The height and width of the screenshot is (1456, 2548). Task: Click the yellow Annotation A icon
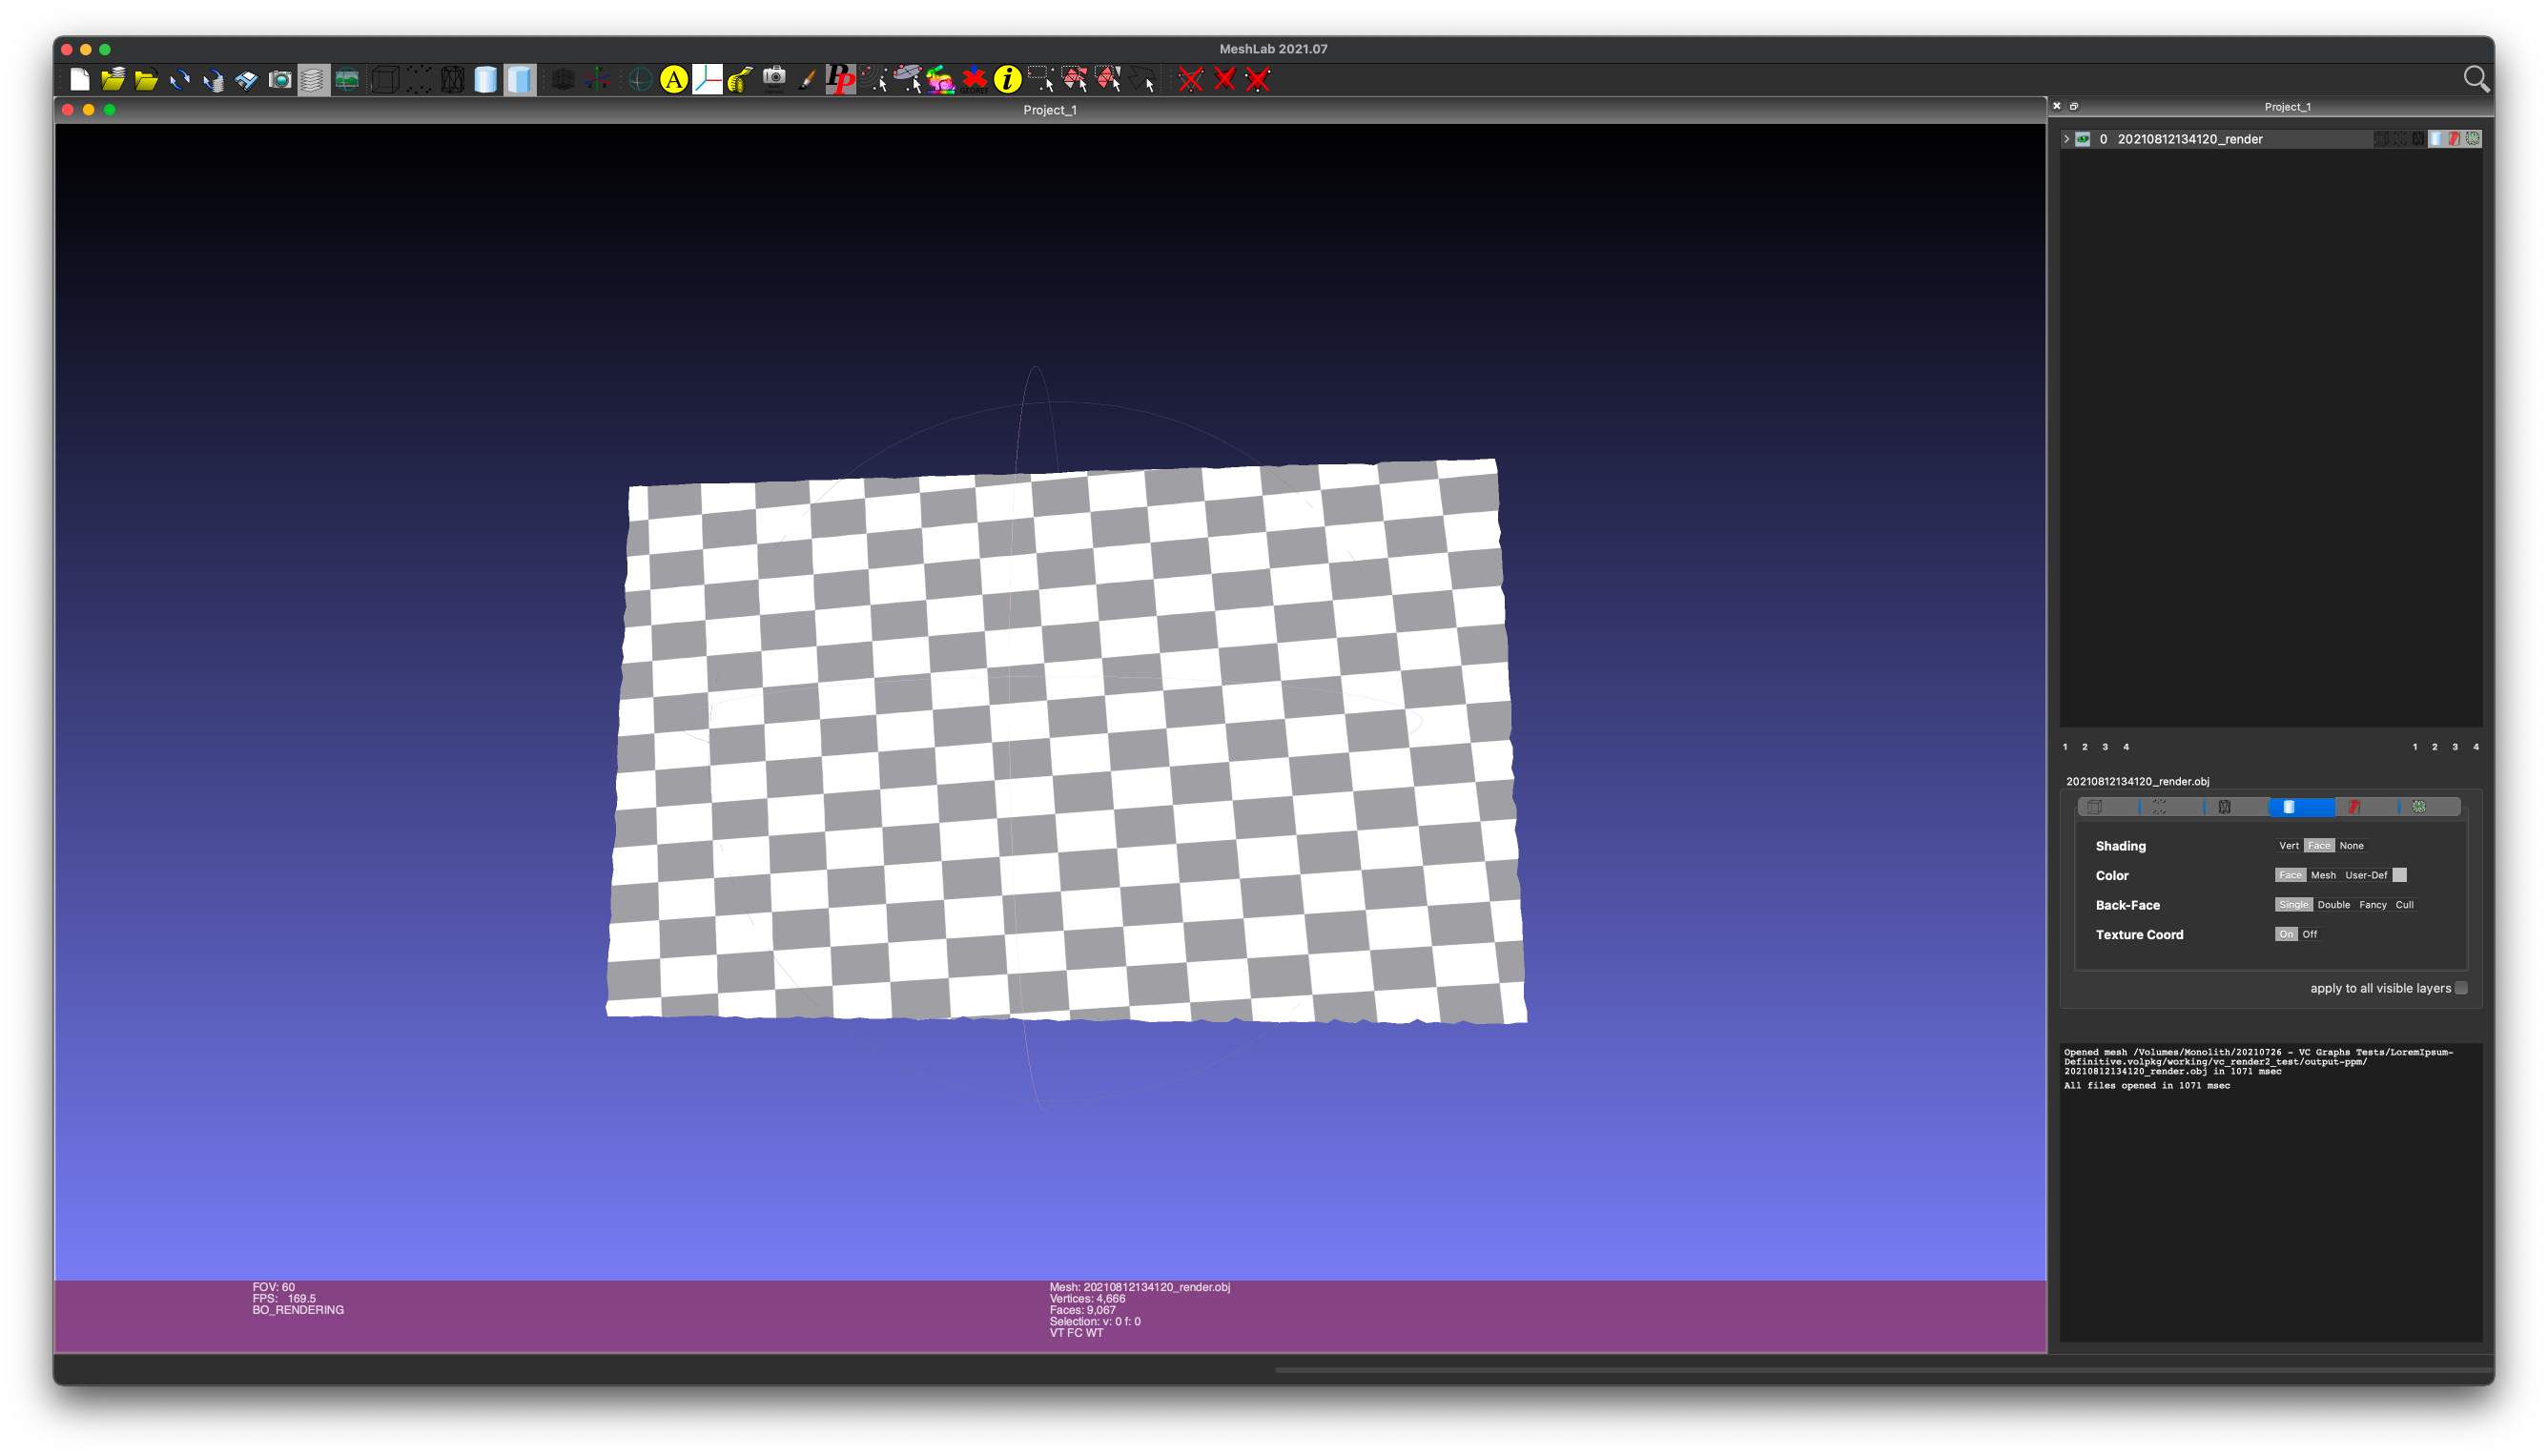[x=674, y=80]
